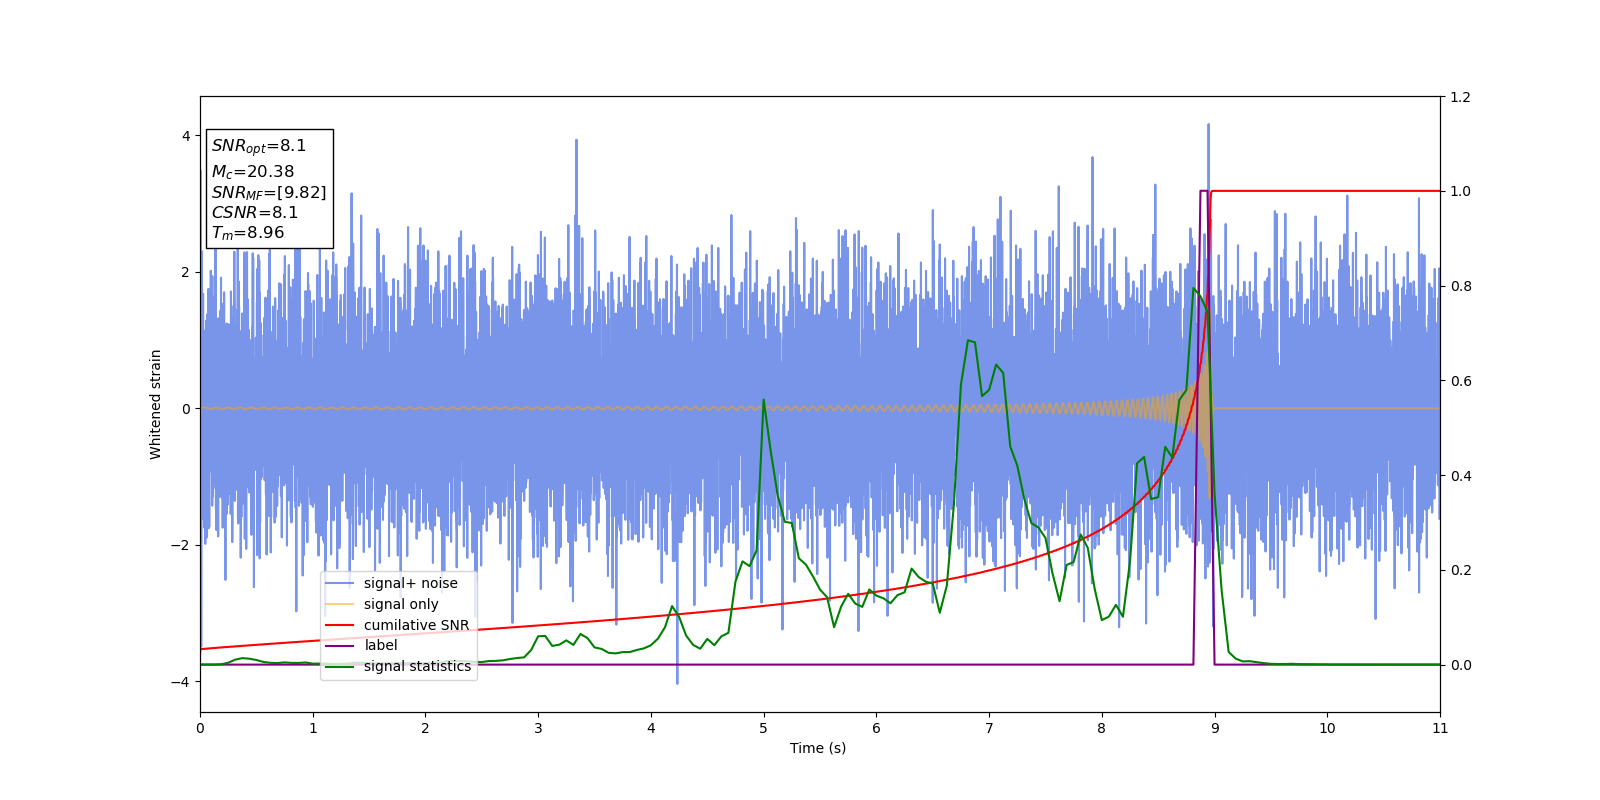Click the right y-axis tick label 0.6
Viewport: 1600px width, 800px height.
coord(1460,381)
